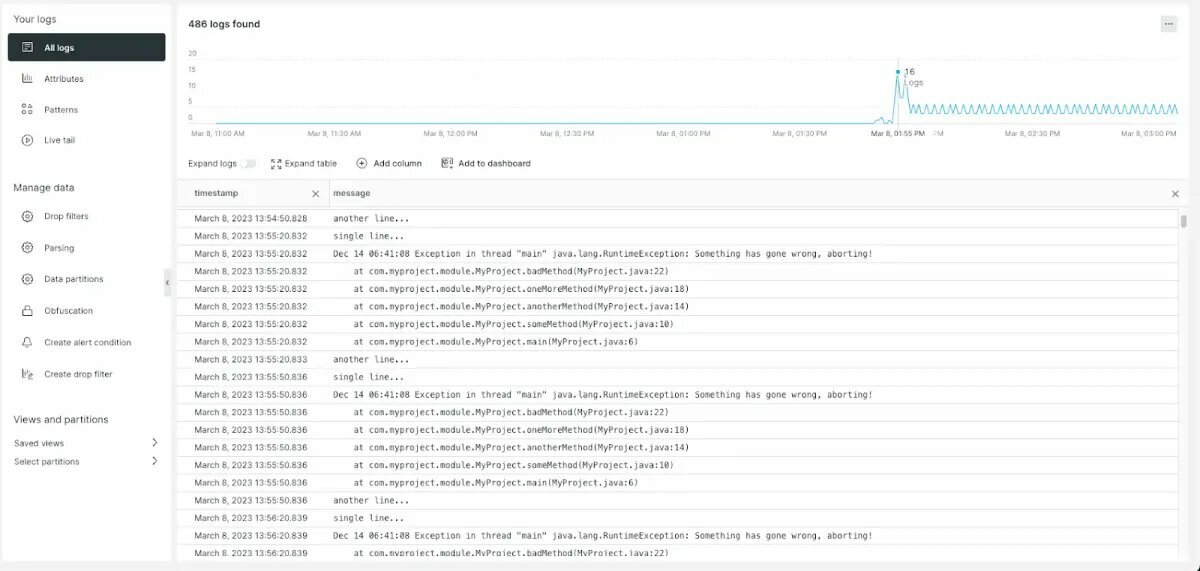1200x571 pixels.
Task: Click Add column
Action: coord(397,163)
